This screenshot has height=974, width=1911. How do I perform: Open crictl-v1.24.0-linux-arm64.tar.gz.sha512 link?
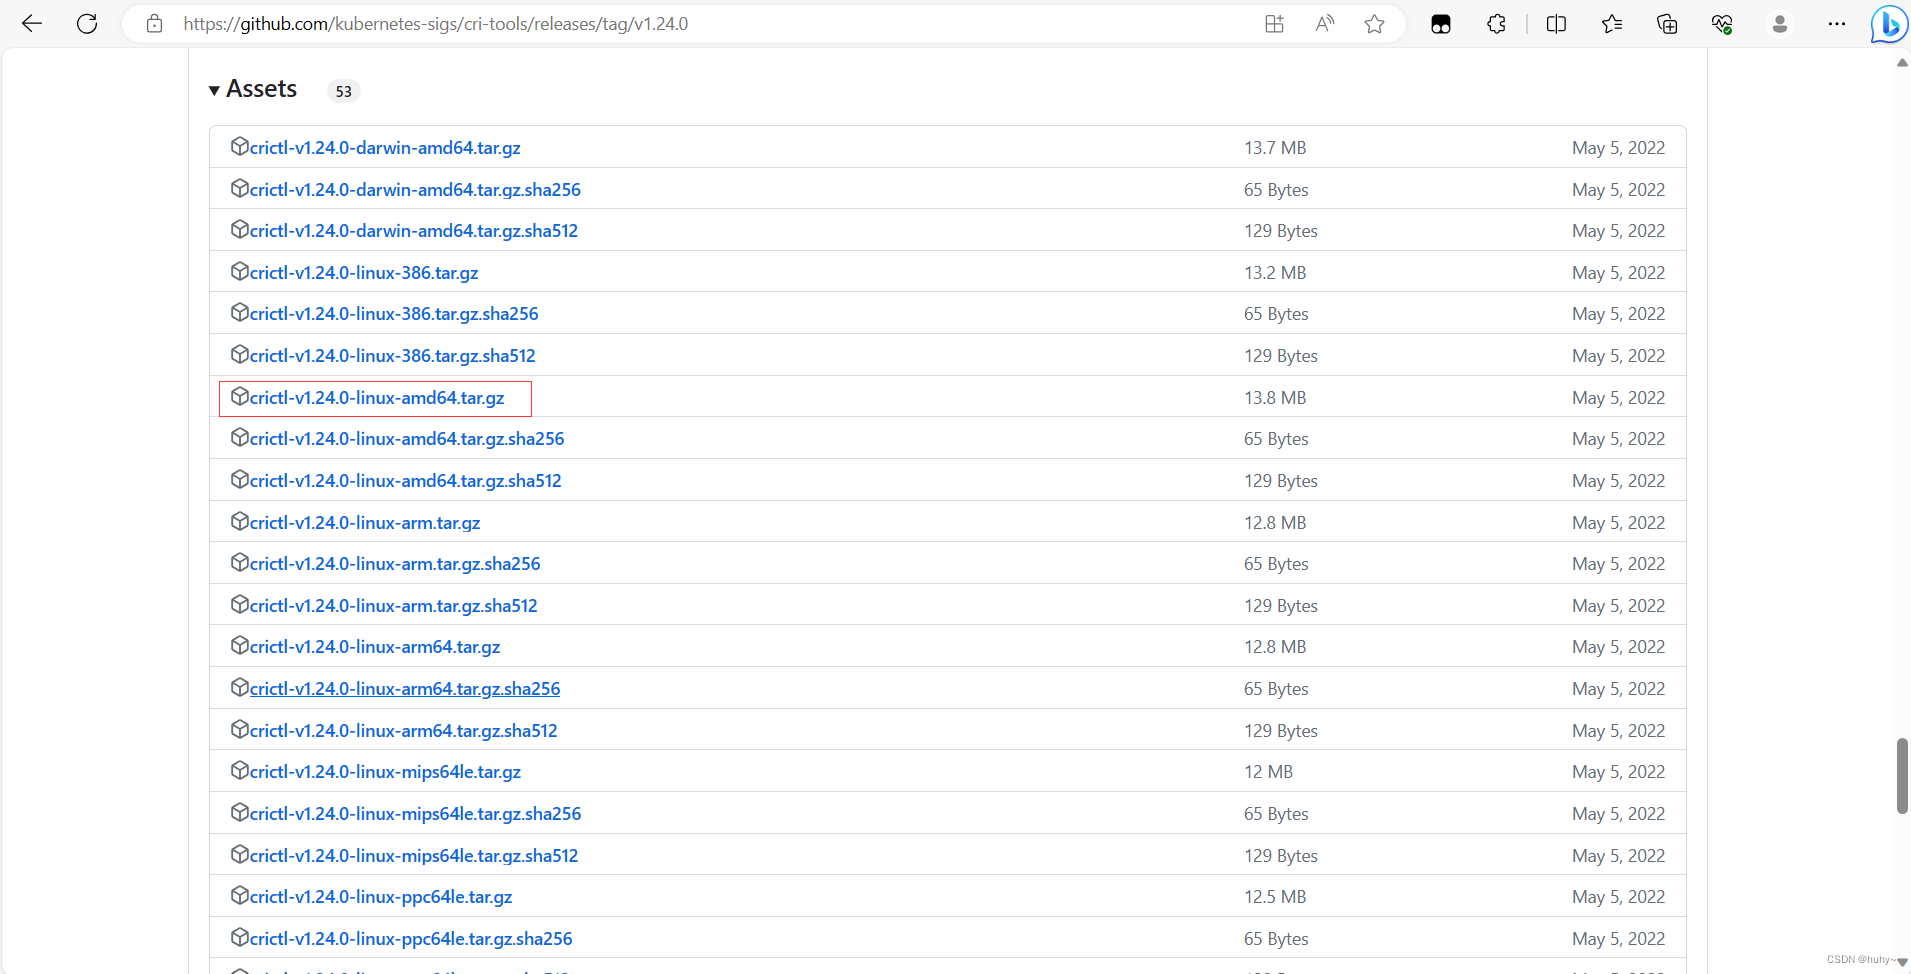[404, 731]
